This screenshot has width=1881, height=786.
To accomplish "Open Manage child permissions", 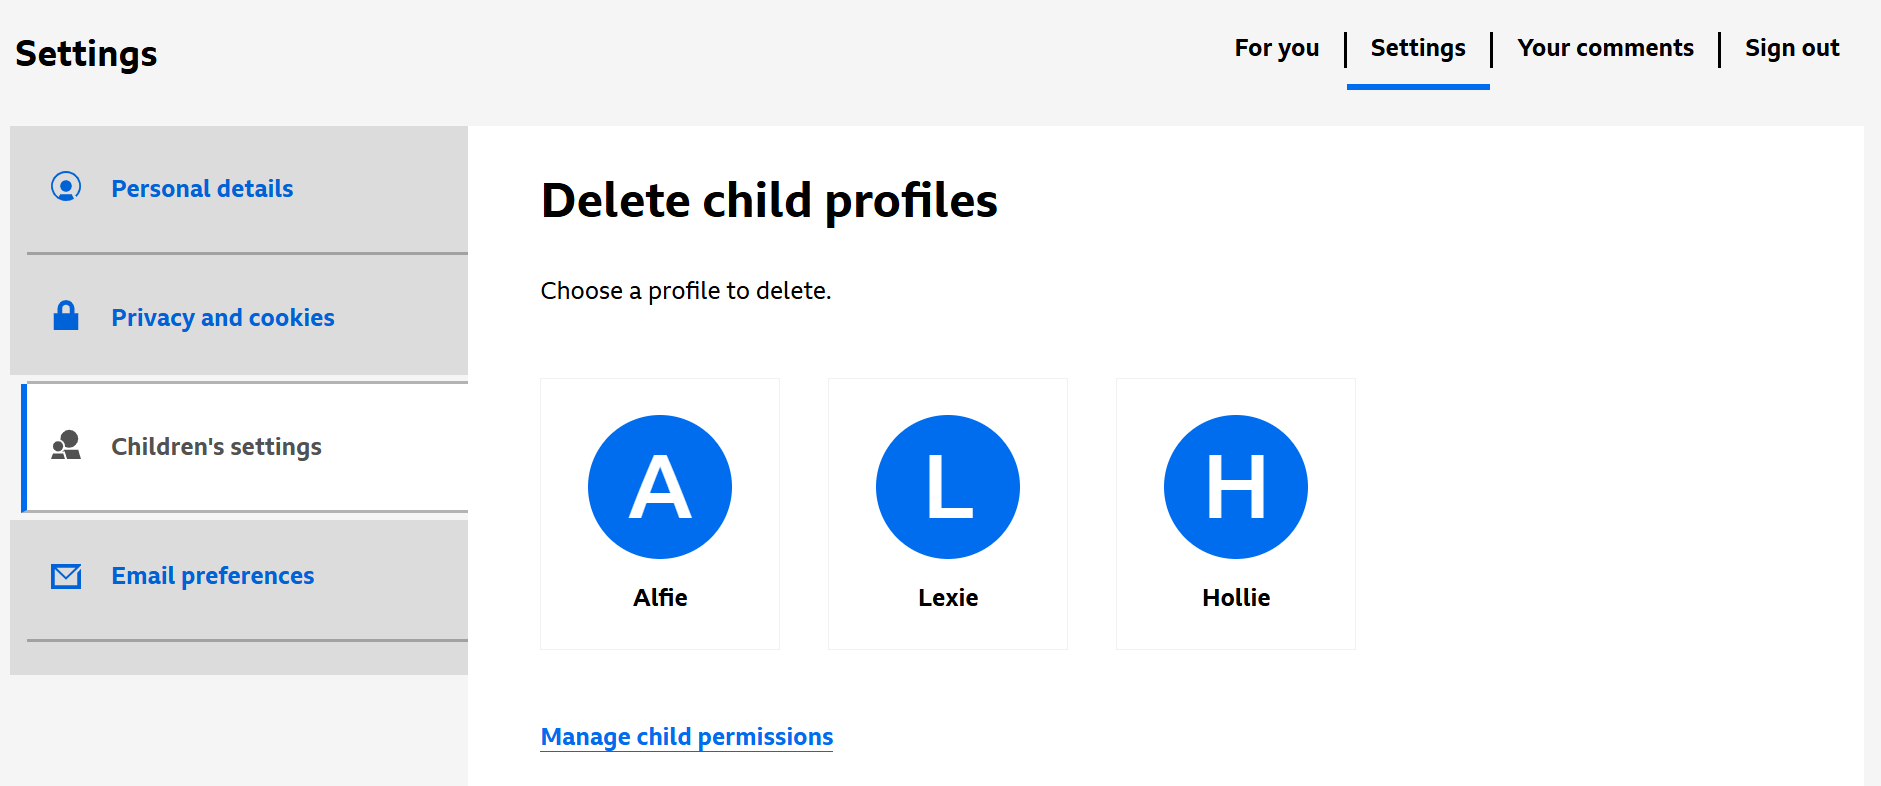I will pos(686,736).
